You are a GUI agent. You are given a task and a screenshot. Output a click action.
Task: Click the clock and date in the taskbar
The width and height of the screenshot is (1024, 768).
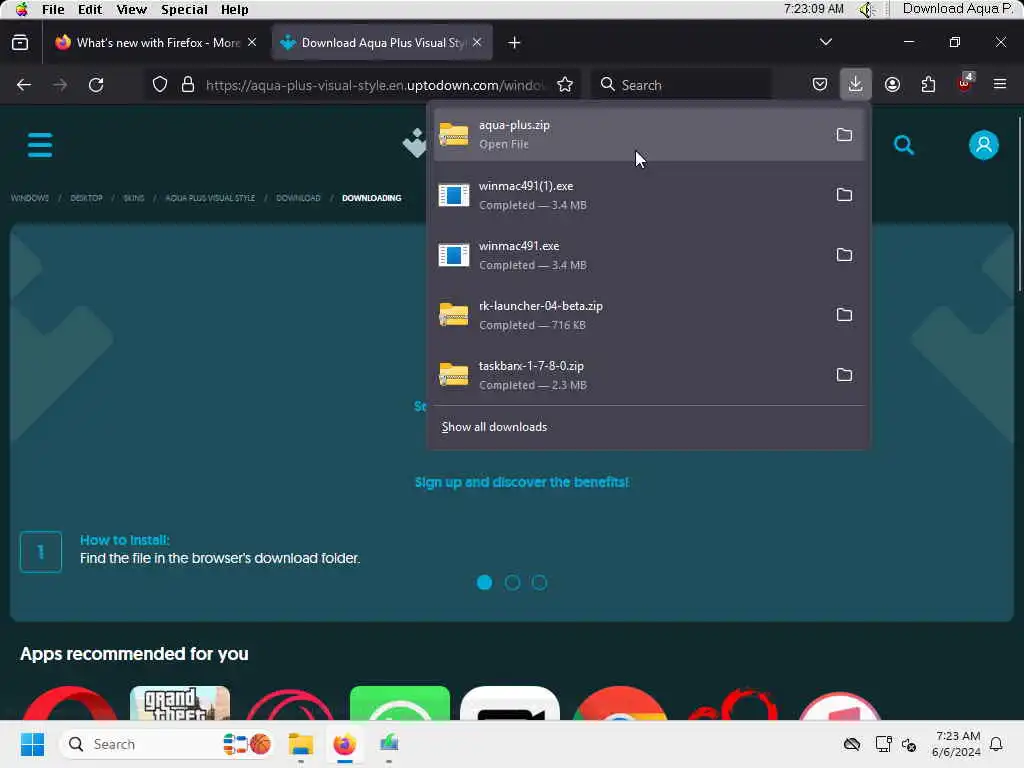point(956,744)
